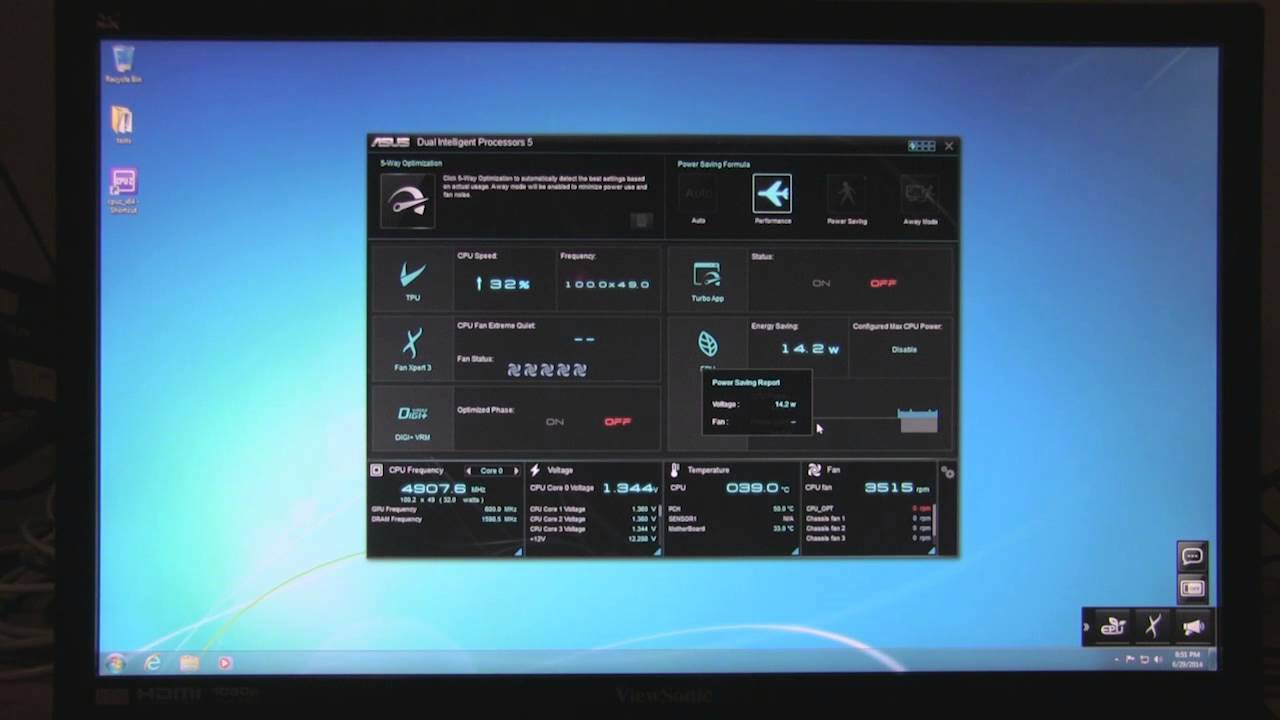Image resolution: width=1280 pixels, height=720 pixels.
Task: Open the Fan Xpert shortcut in mini bar
Action: point(1153,627)
